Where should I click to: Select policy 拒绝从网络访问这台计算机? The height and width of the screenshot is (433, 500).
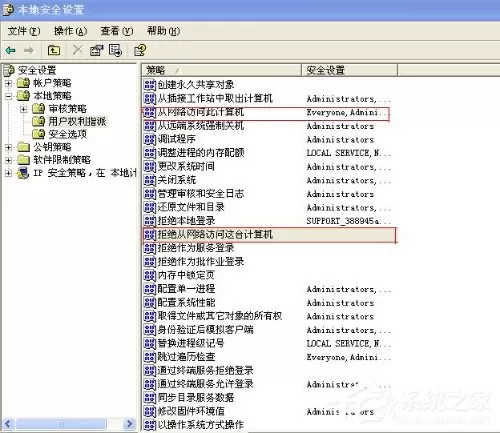215,234
